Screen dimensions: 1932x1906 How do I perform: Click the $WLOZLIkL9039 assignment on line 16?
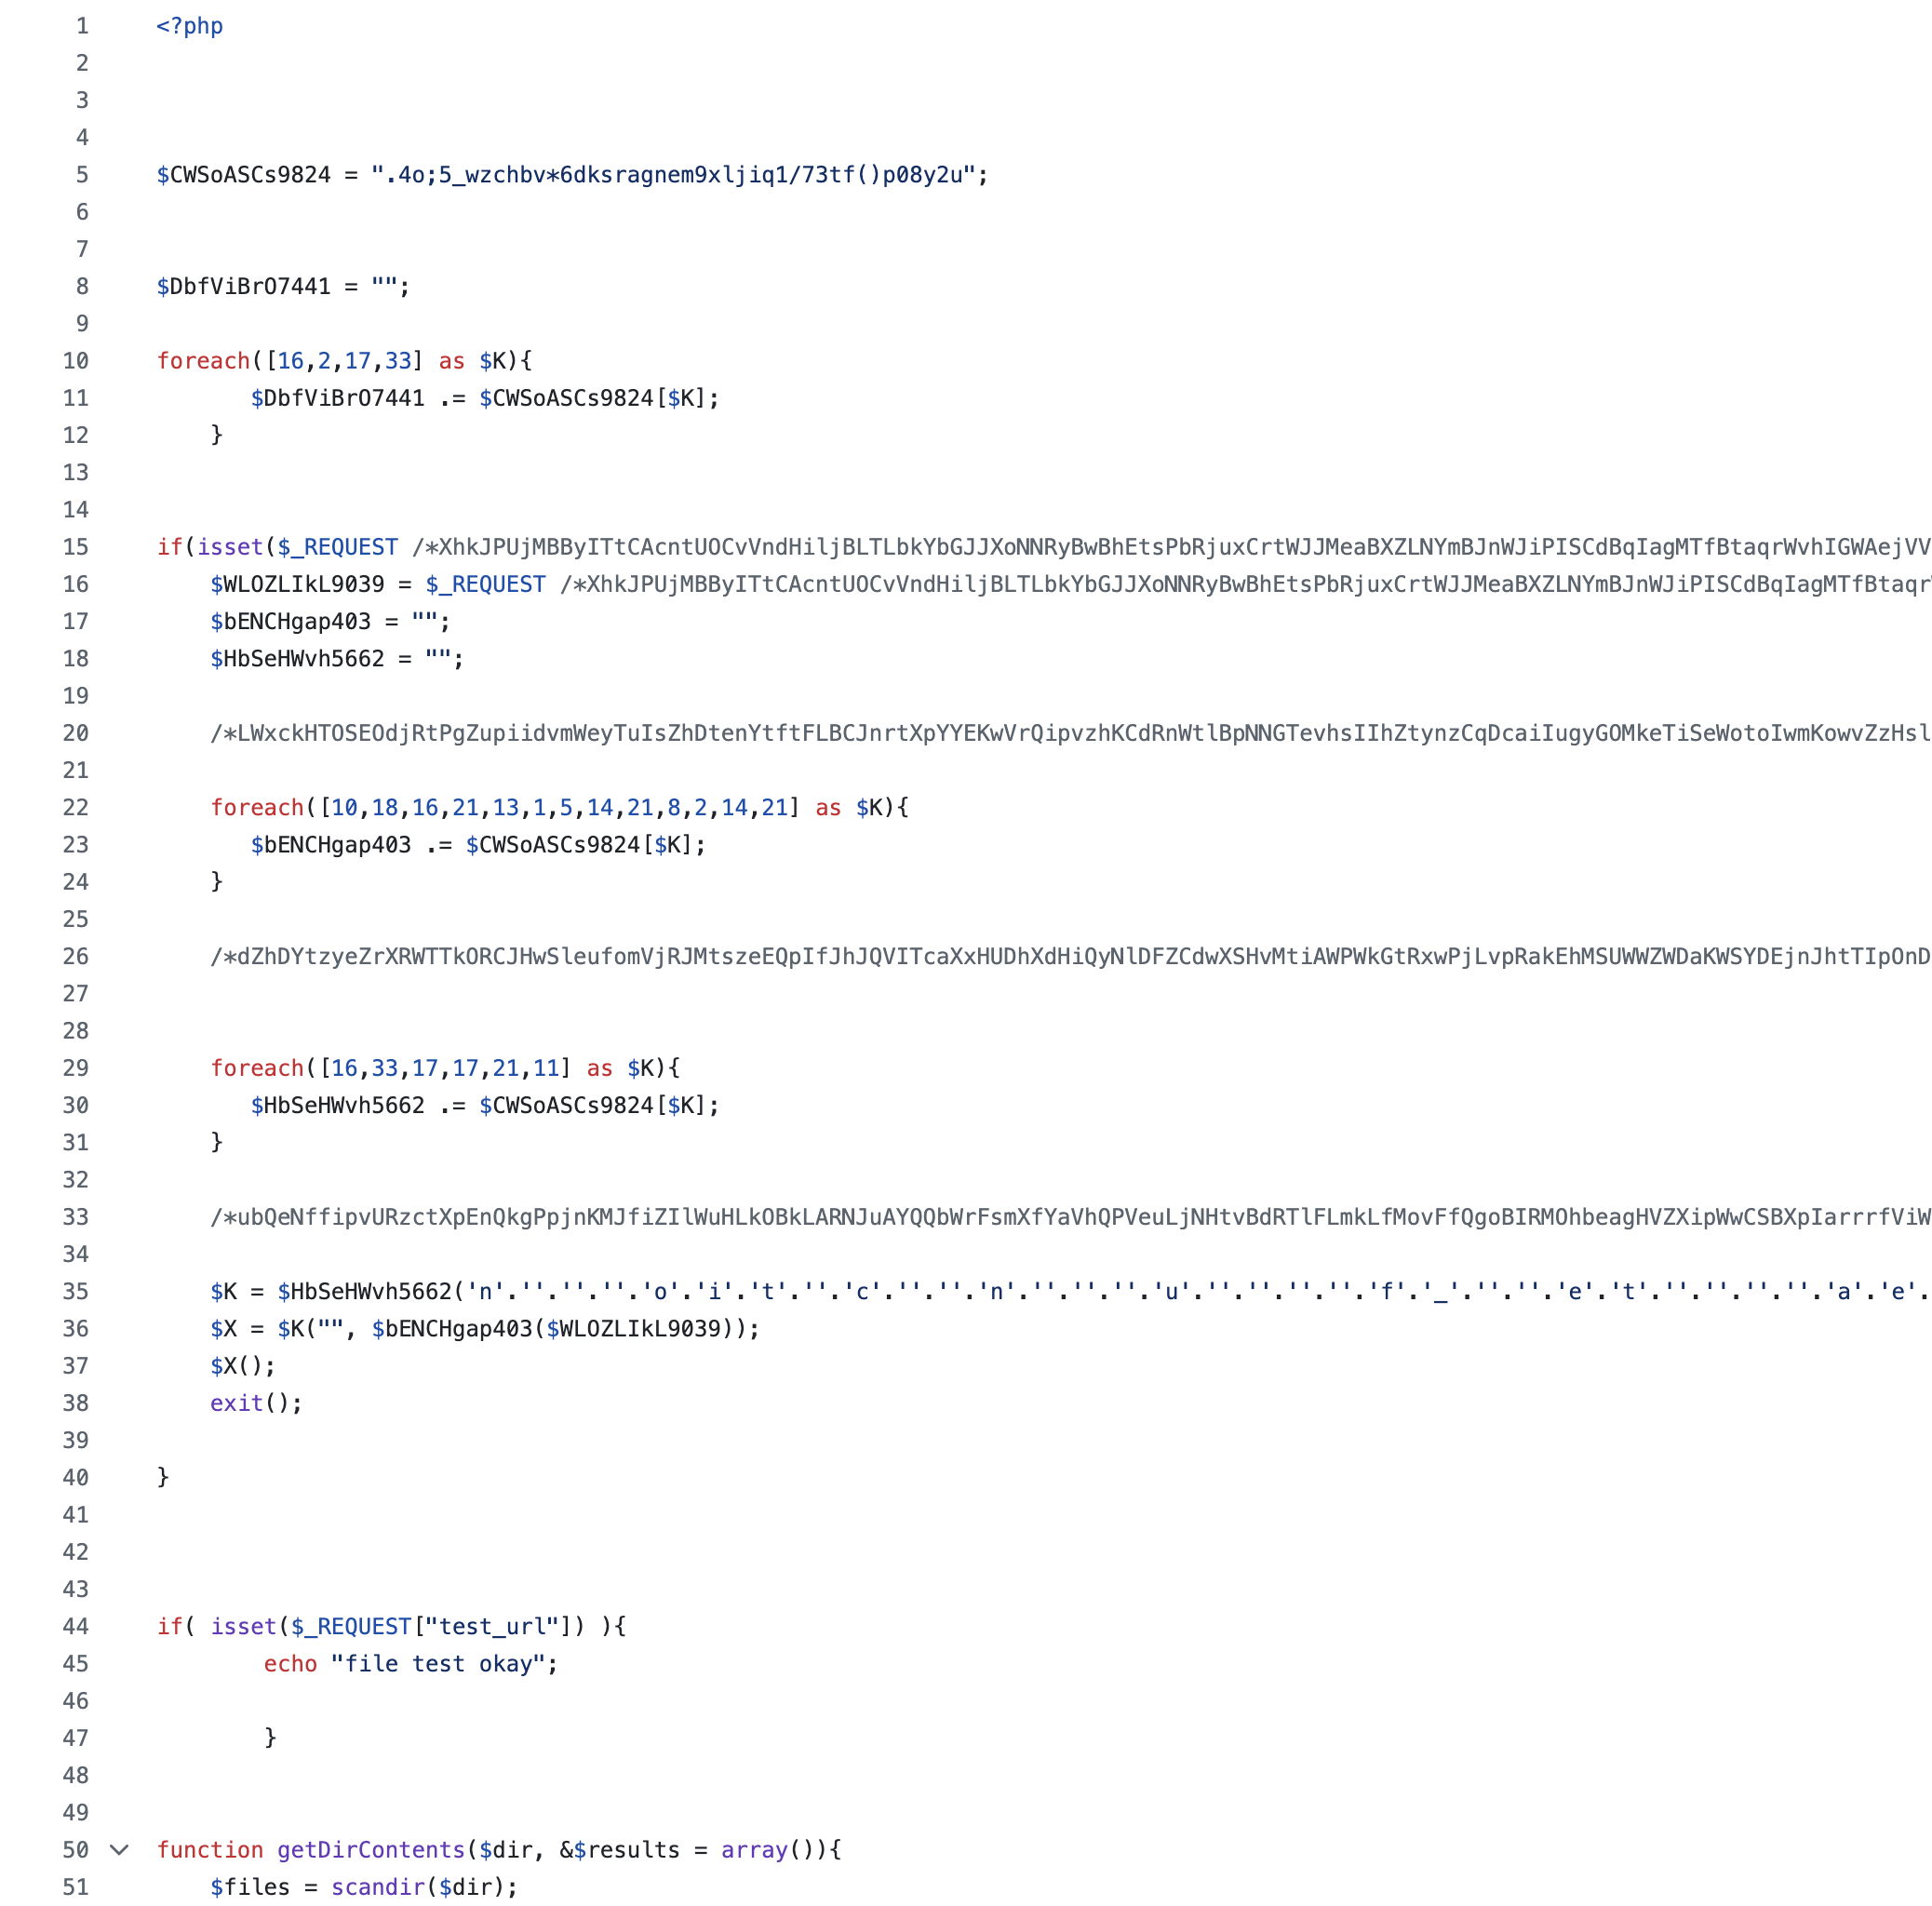click(x=297, y=584)
